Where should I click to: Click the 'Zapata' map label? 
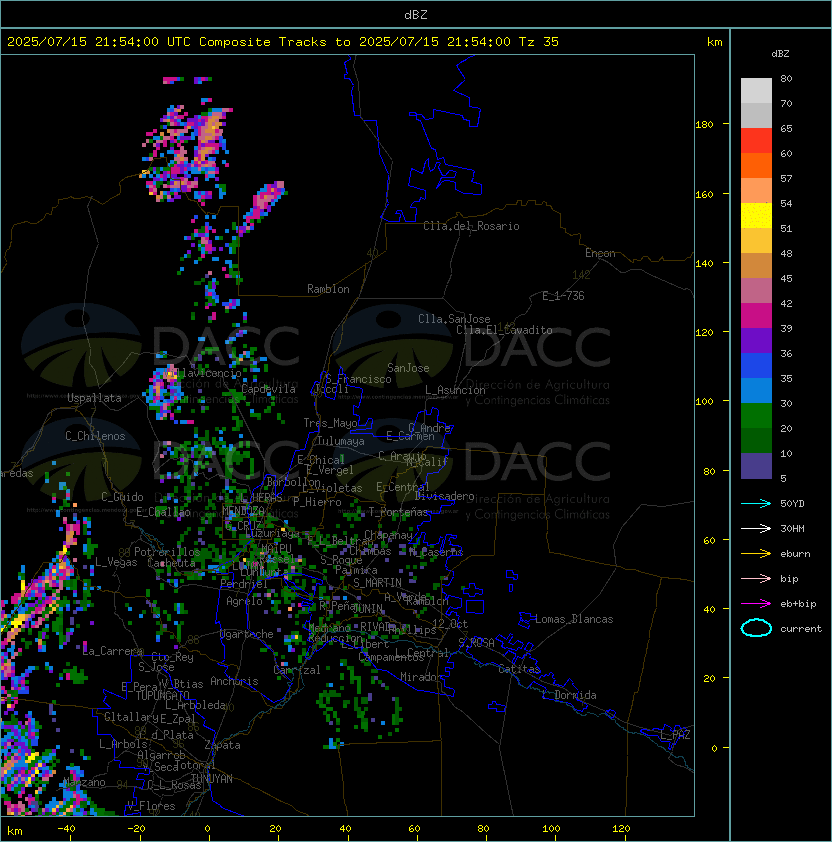coord(222,745)
